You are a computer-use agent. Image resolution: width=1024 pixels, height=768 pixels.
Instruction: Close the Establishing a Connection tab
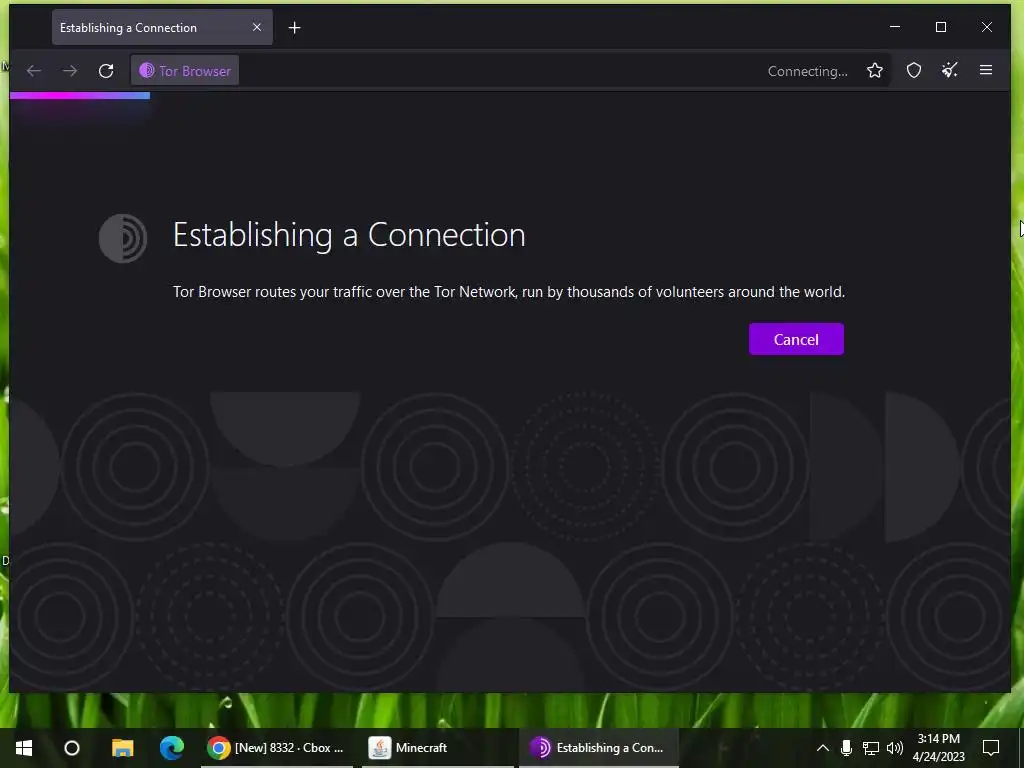click(x=257, y=27)
